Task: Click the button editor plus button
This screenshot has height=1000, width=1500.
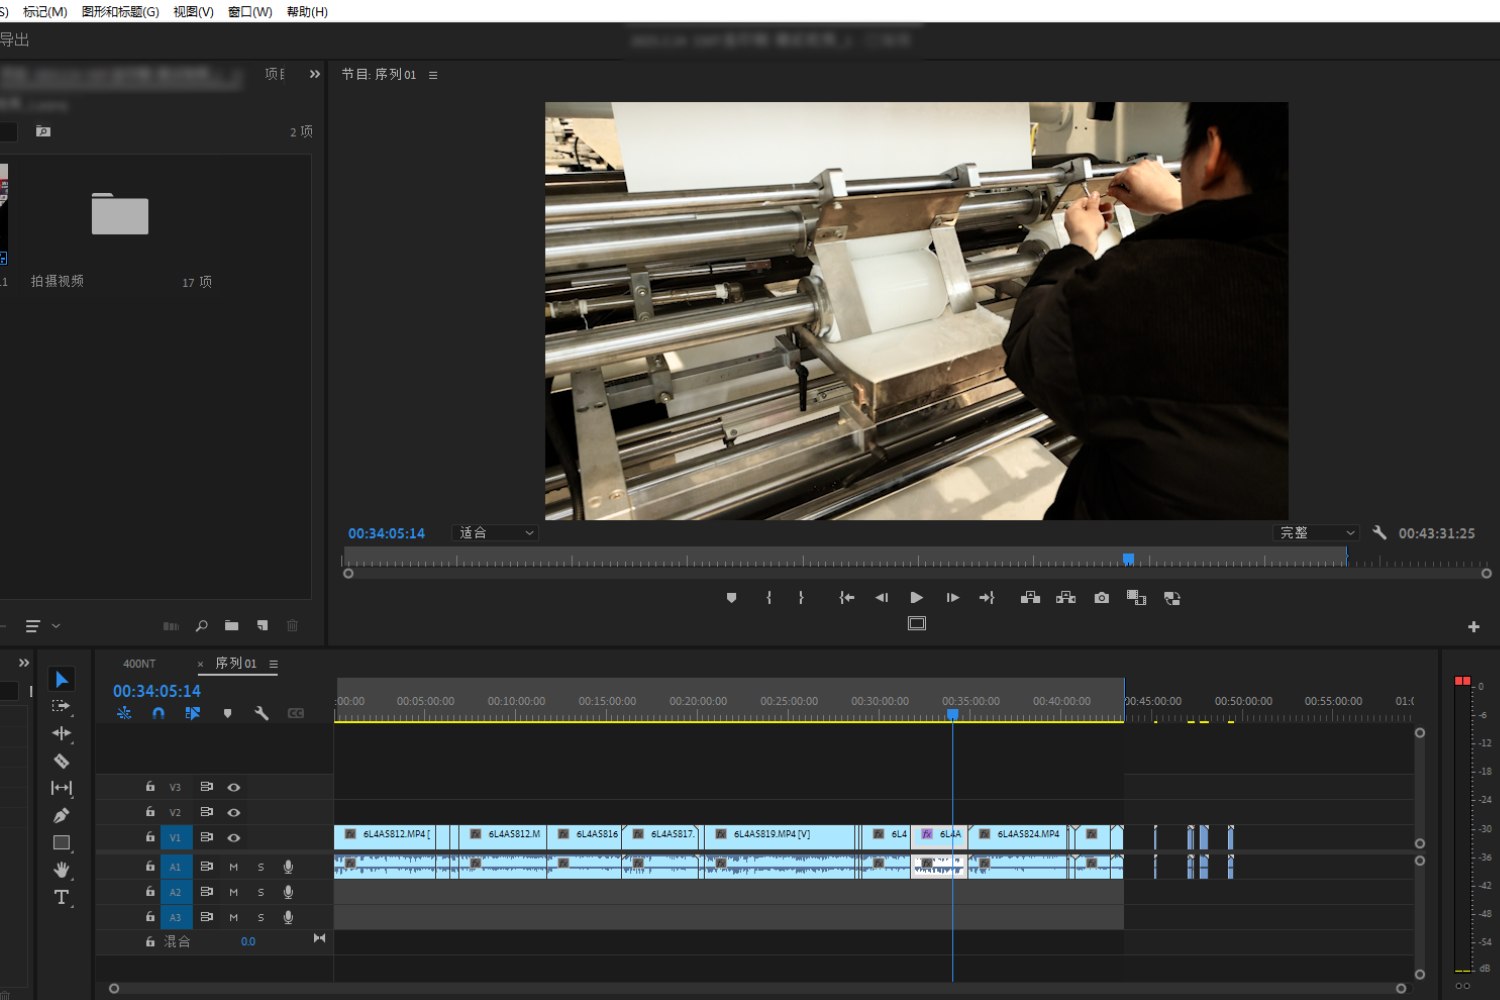Action: [1473, 627]
